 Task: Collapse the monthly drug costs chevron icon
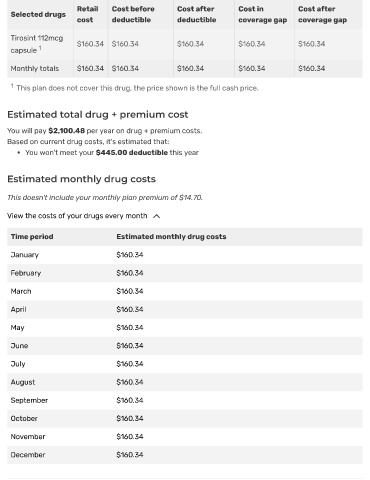tap(156, 216)
